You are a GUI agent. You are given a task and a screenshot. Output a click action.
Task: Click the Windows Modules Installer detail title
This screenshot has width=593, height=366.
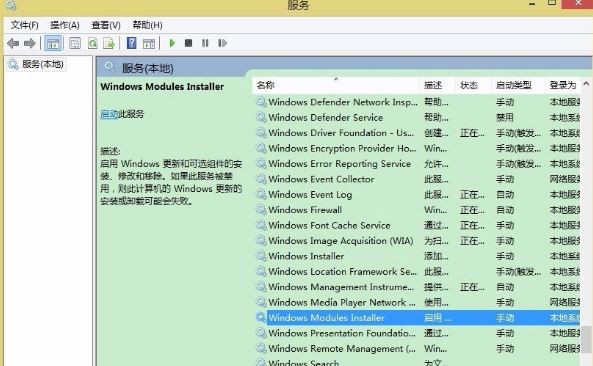(162, 87)
